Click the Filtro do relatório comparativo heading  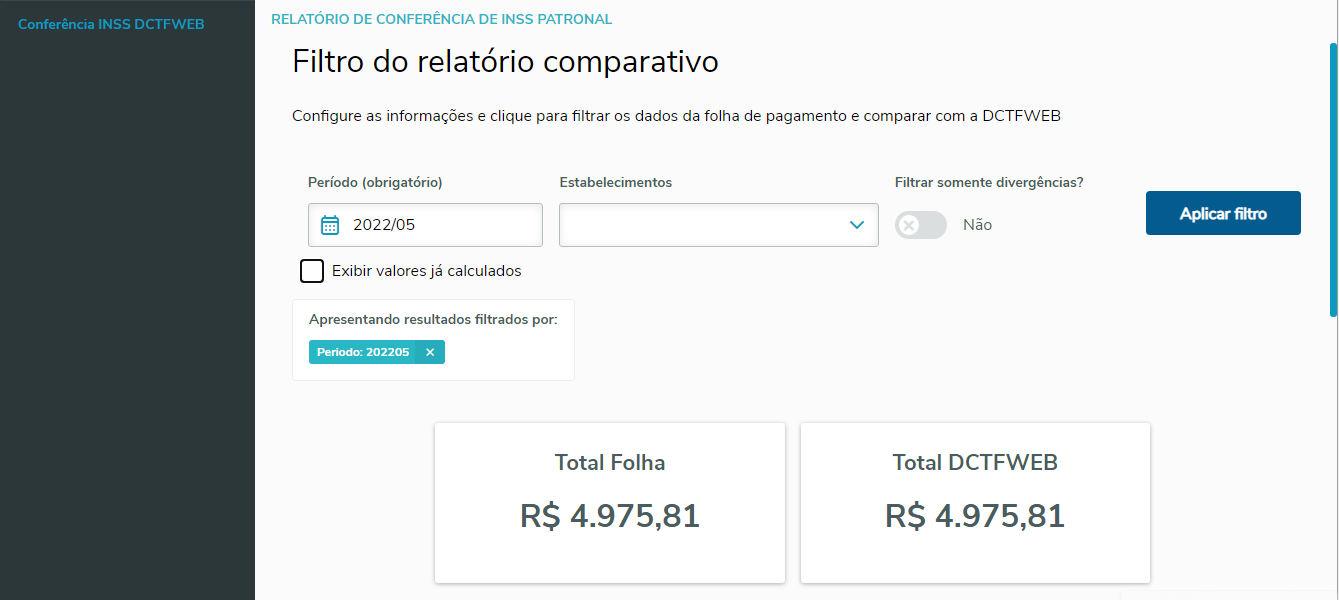[505, 61]
